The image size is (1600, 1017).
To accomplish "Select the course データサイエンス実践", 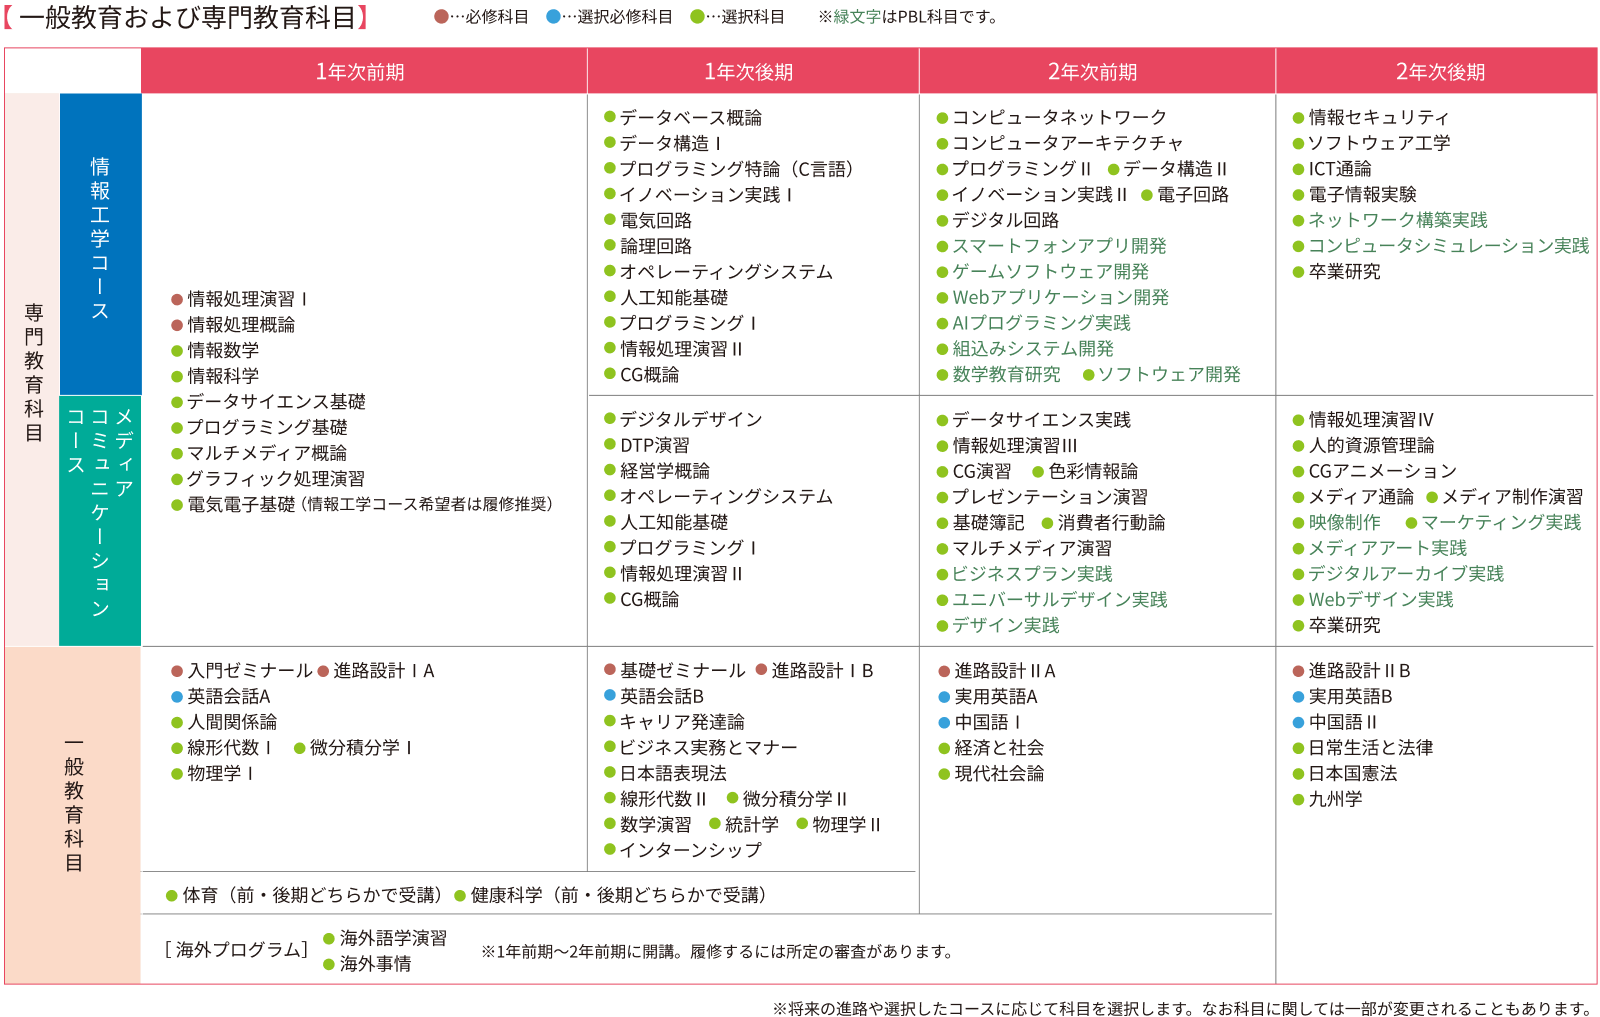I will (1034, 420).
